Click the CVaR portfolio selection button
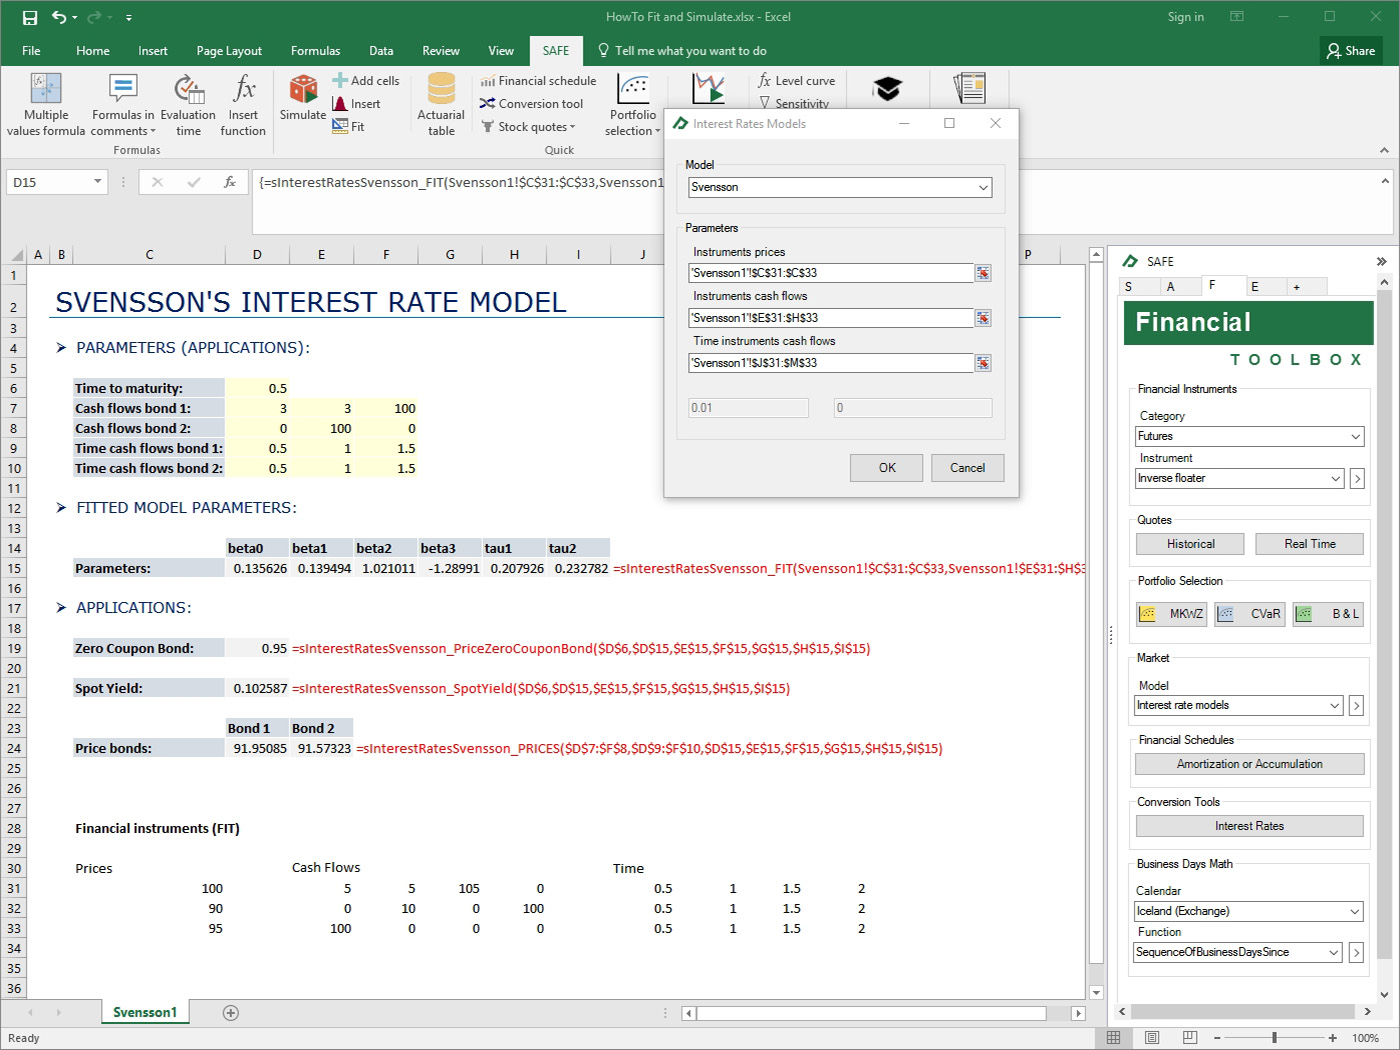 (x=1249, y=614)
